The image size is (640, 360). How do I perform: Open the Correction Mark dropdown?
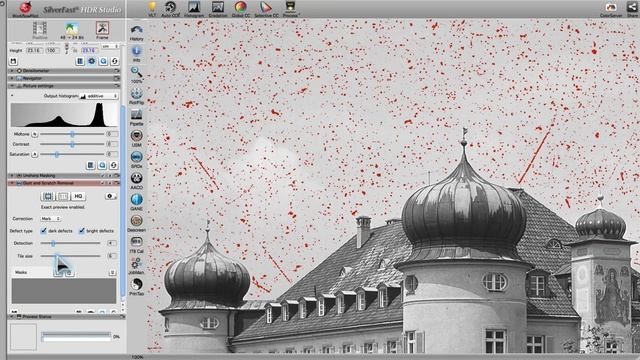51,219
